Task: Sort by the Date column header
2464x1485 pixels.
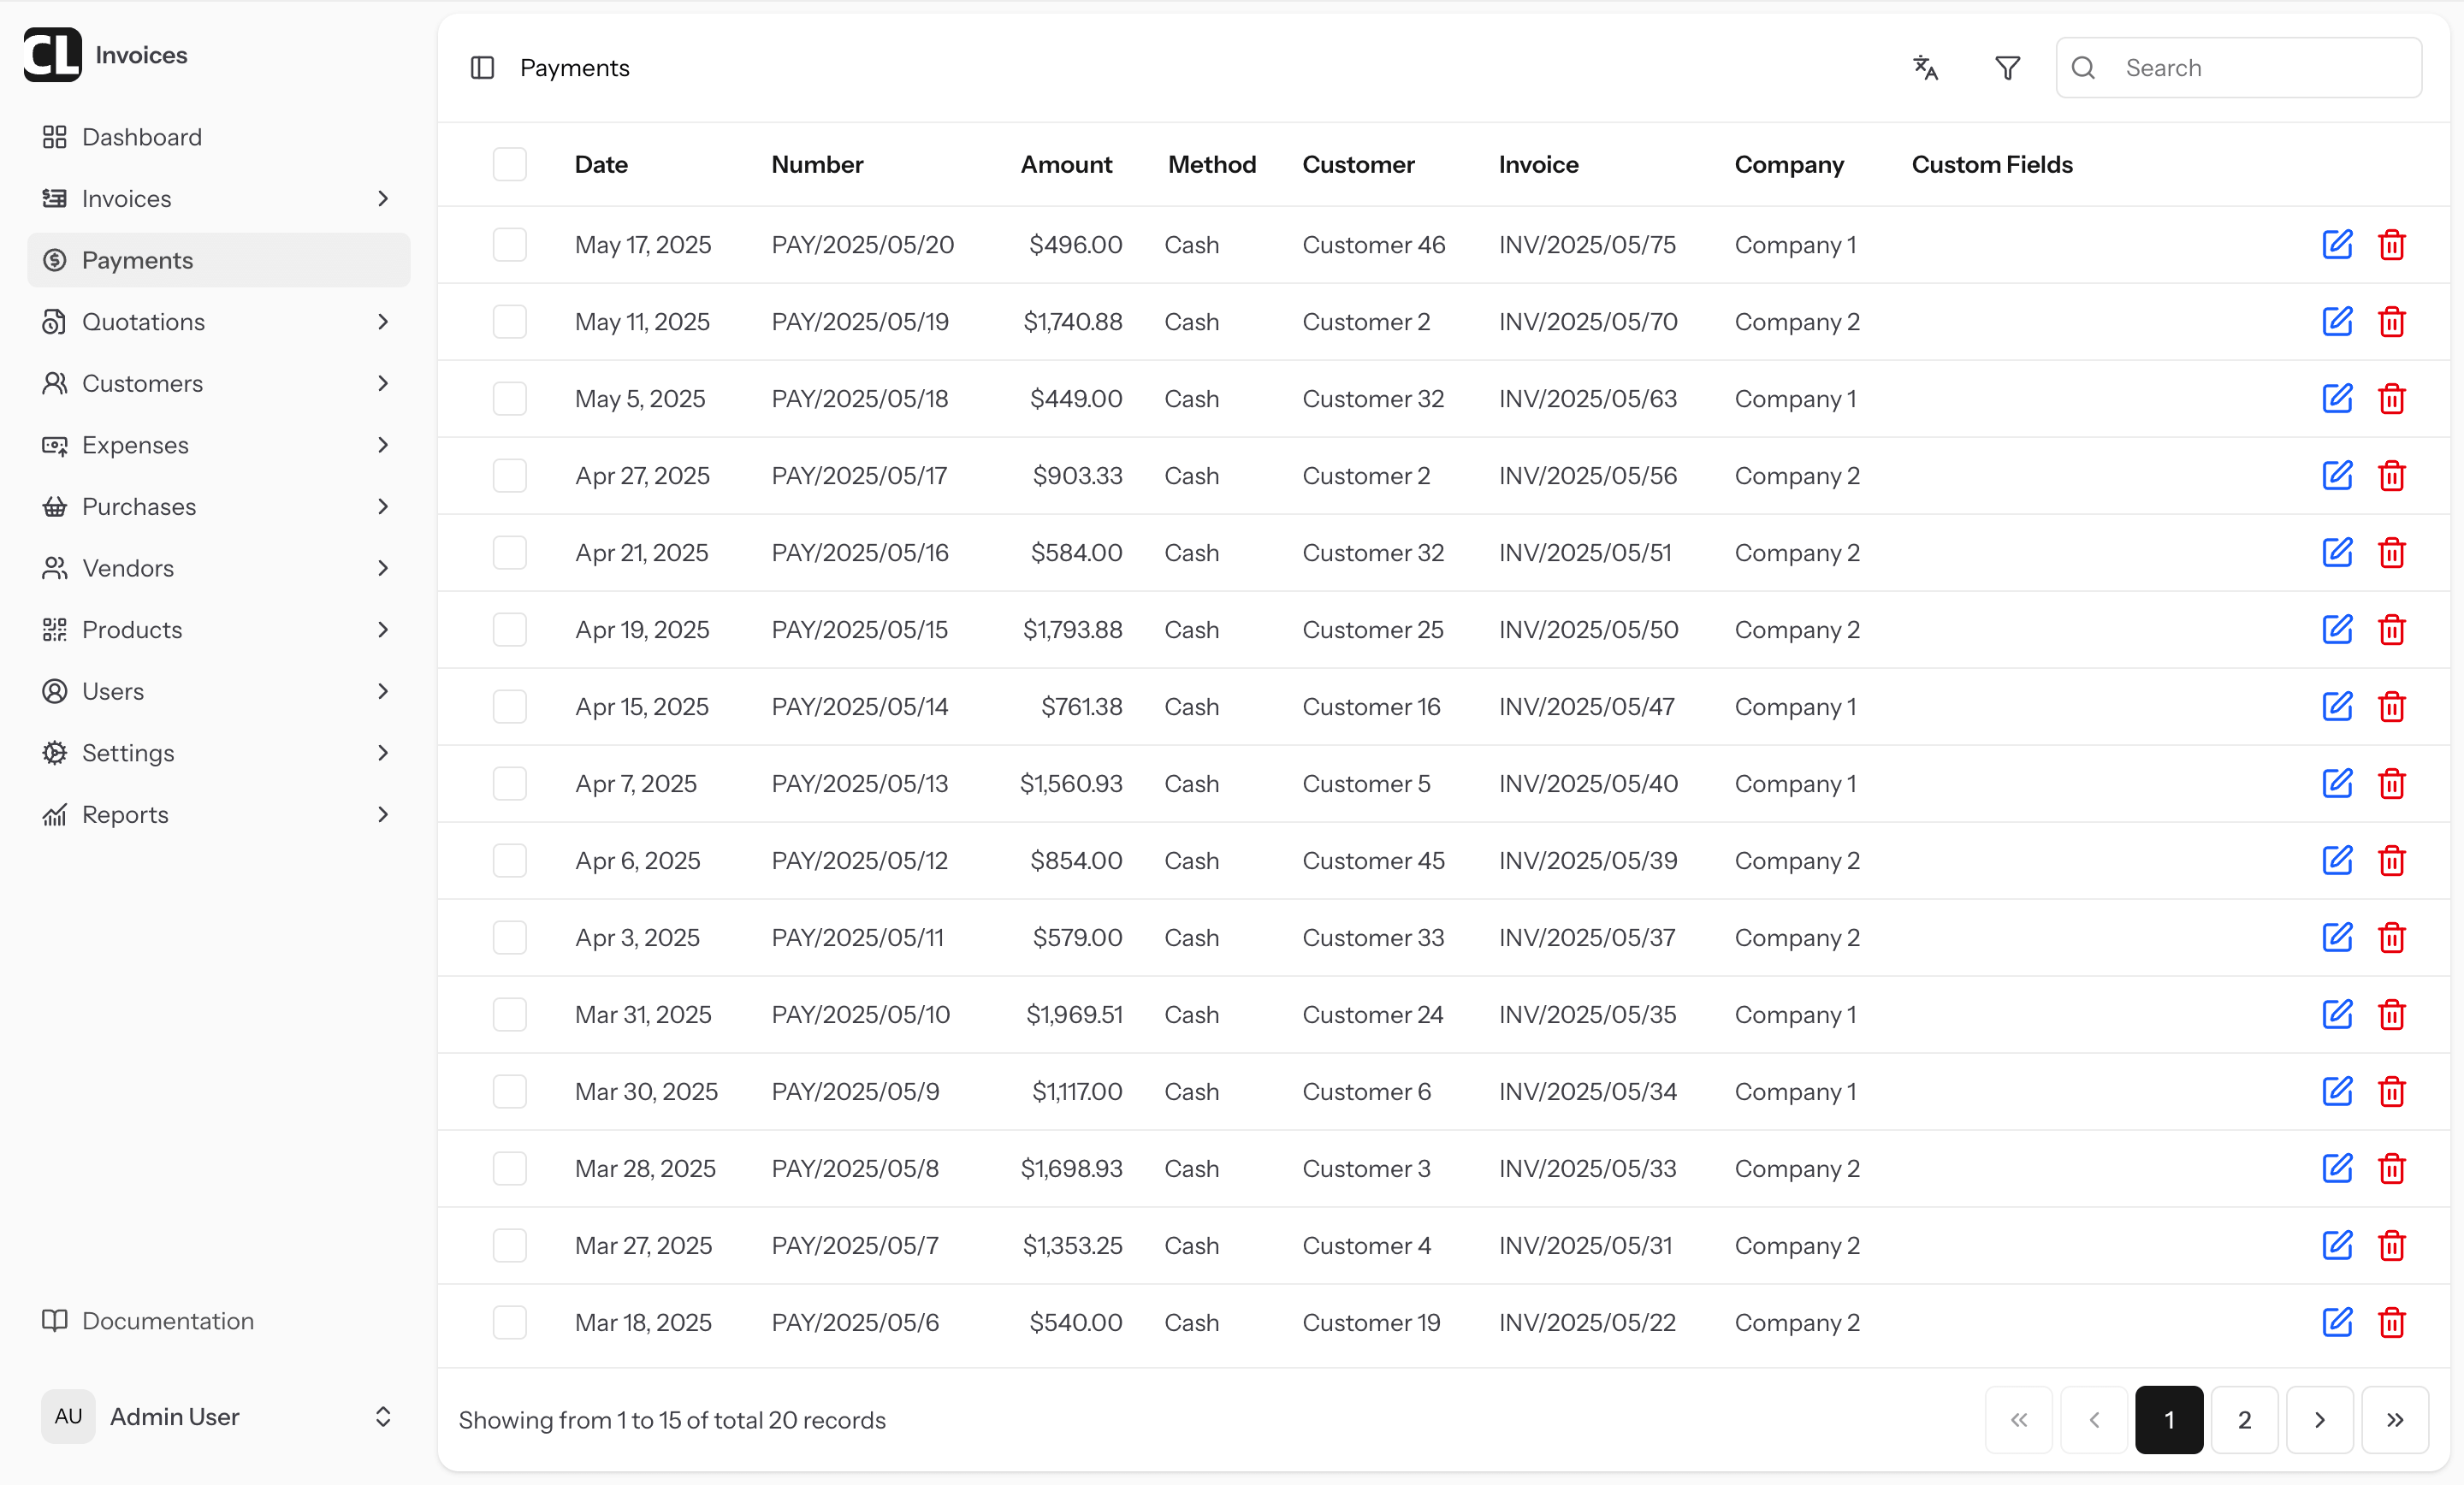Action: point(601,164)
